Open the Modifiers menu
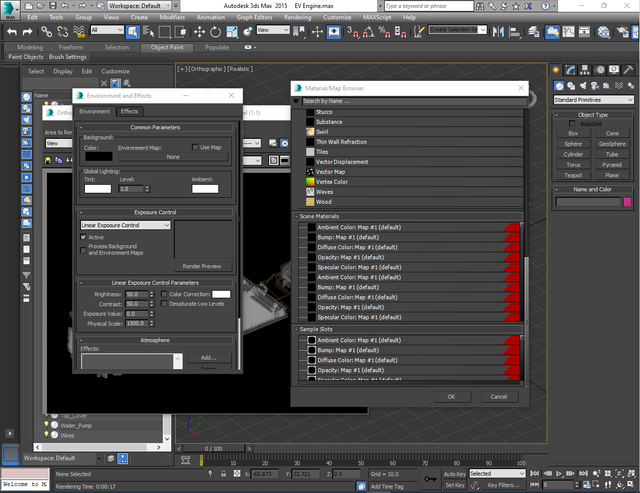Screen dimensions: 640x493 tap(172, 18)
